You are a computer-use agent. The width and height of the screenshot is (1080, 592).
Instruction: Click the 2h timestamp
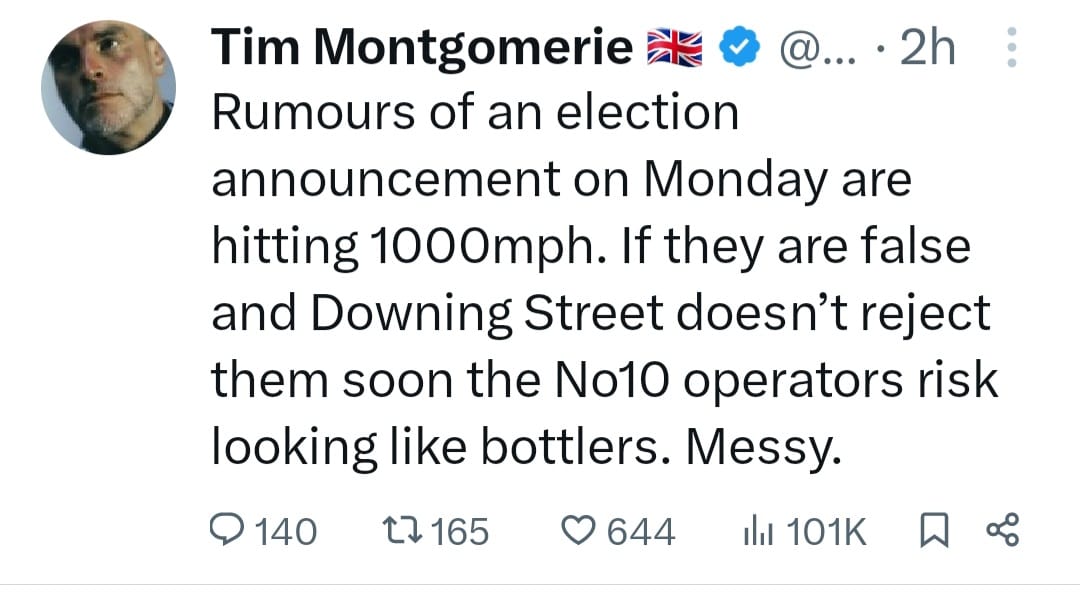(x=928, y=48)
